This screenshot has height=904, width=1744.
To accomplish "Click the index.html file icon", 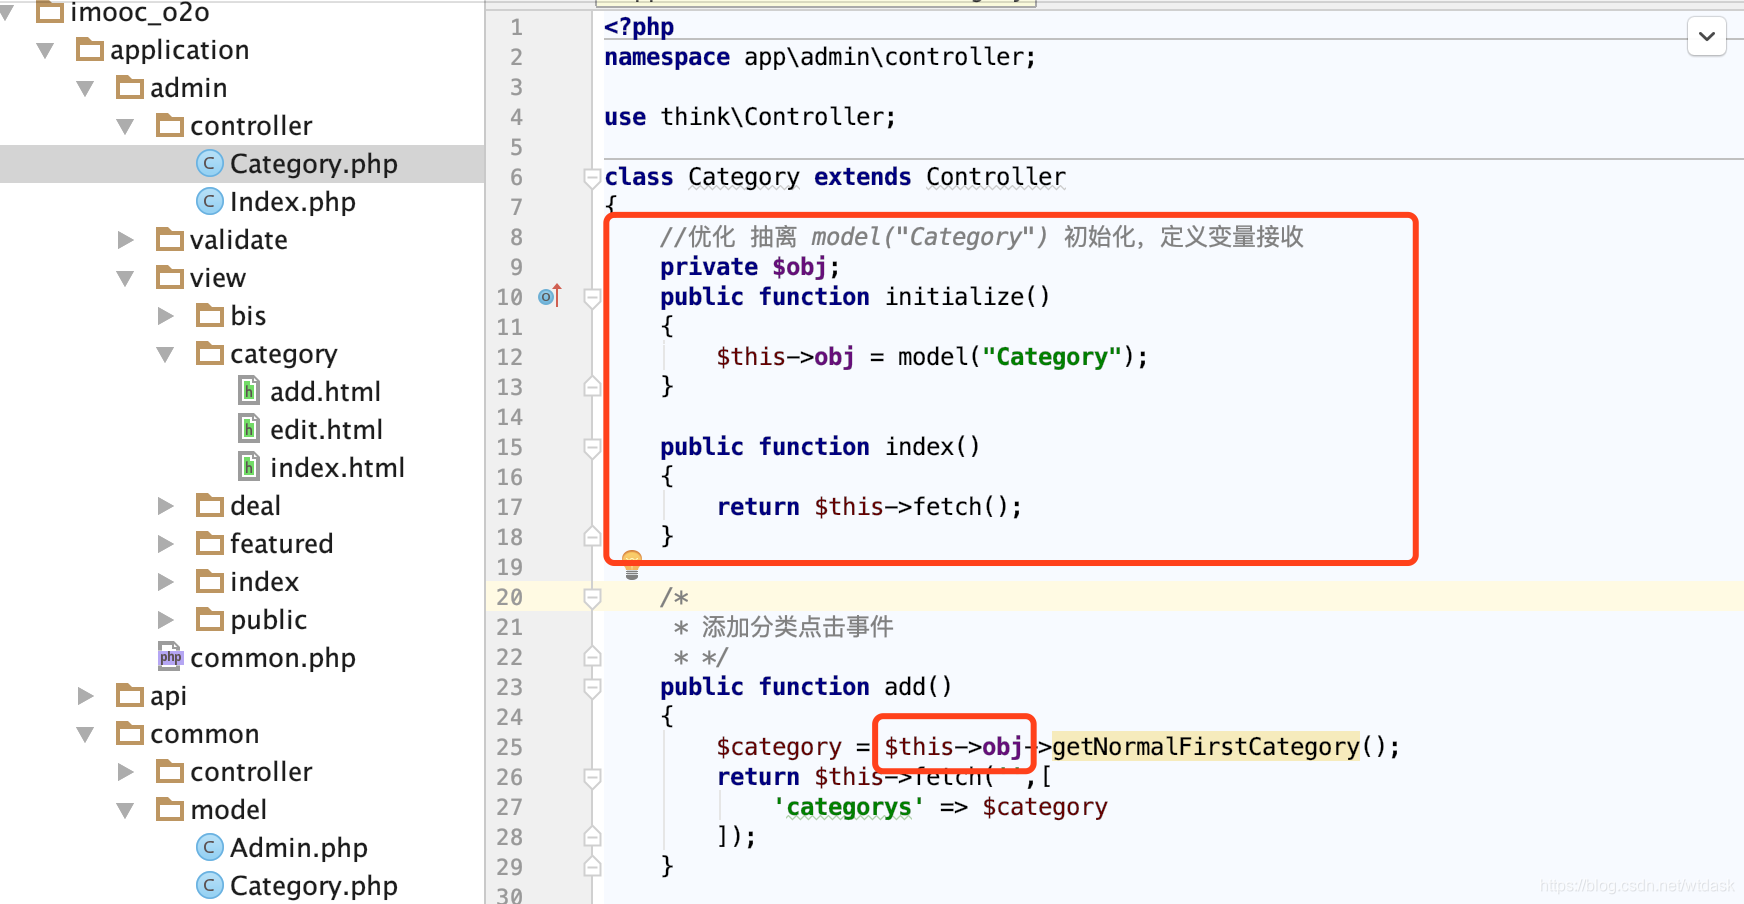I will [249, 467].
